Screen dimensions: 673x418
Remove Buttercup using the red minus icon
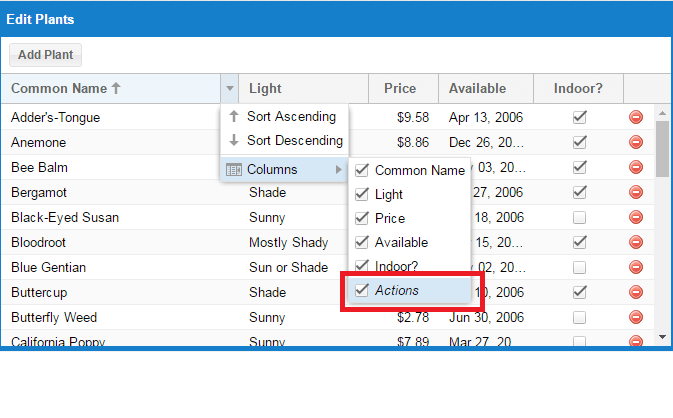point(636,292)
